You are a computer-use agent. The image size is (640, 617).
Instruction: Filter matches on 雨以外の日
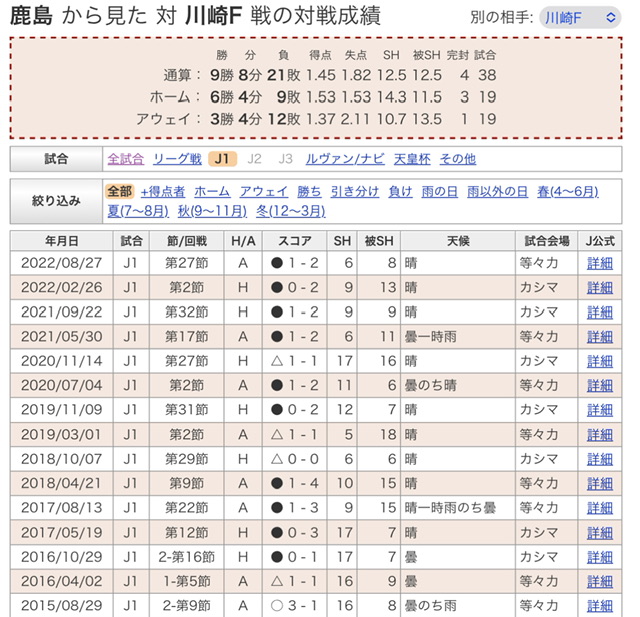(497, 191)
